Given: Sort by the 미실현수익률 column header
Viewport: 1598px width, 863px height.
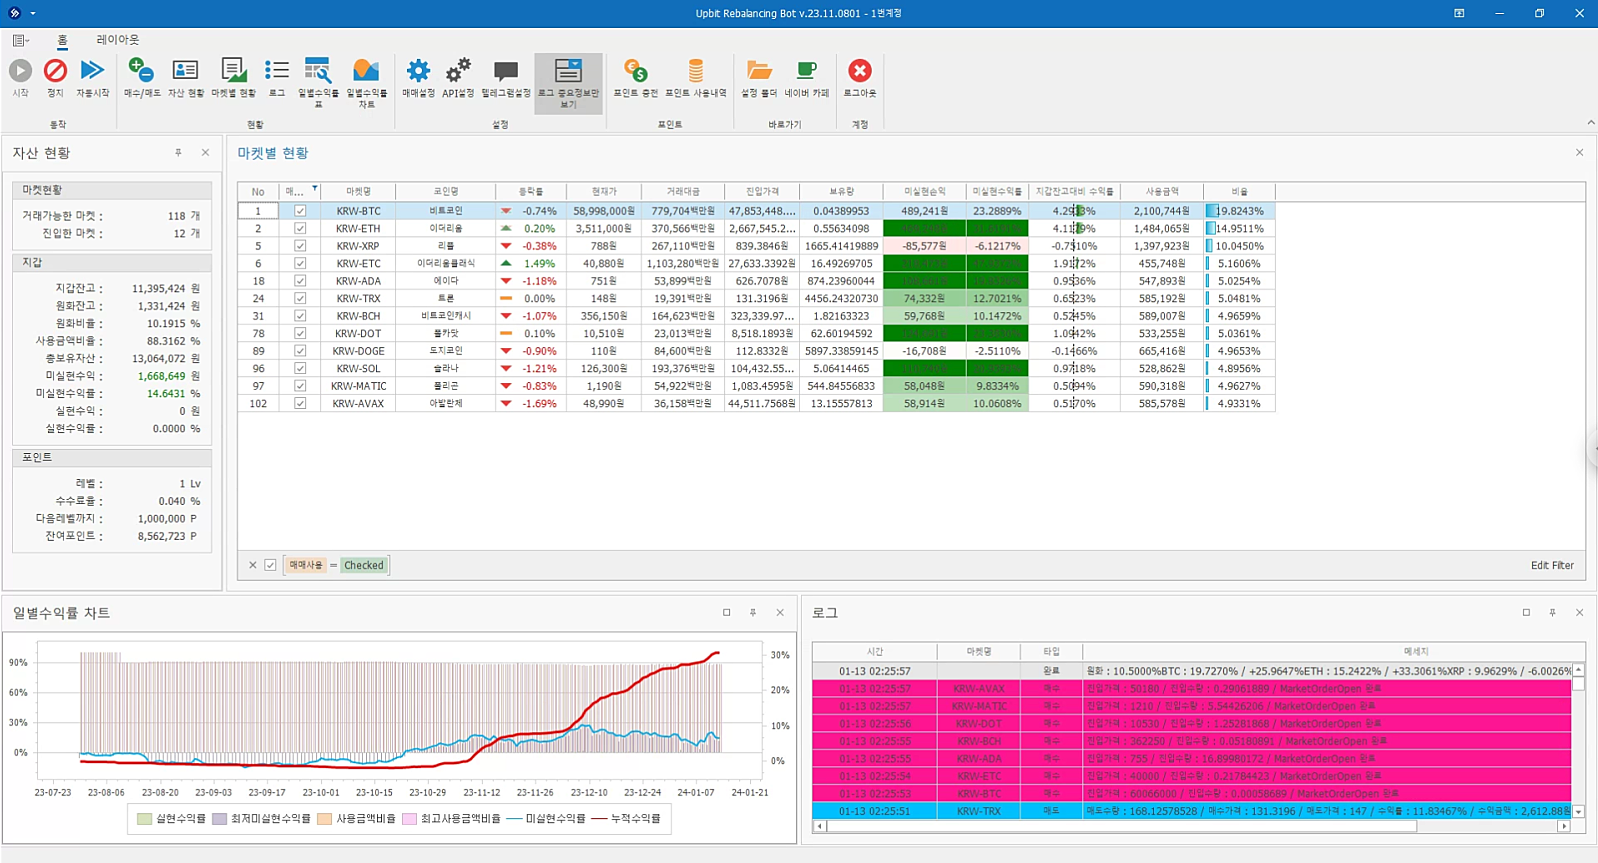Looking at the screenshot, I should pyautogui.click(x=998, y=191).
